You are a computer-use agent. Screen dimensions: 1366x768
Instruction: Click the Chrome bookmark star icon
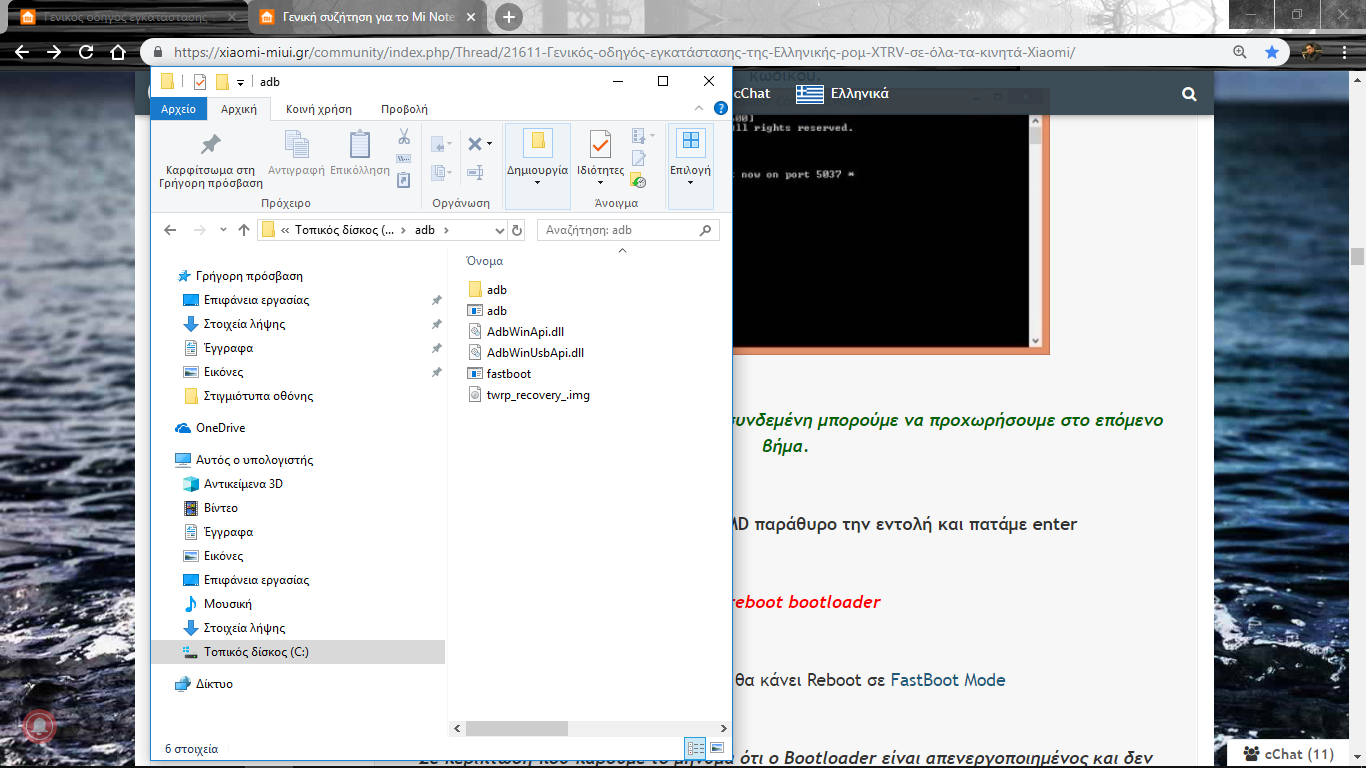click(x=1271, y=52)
